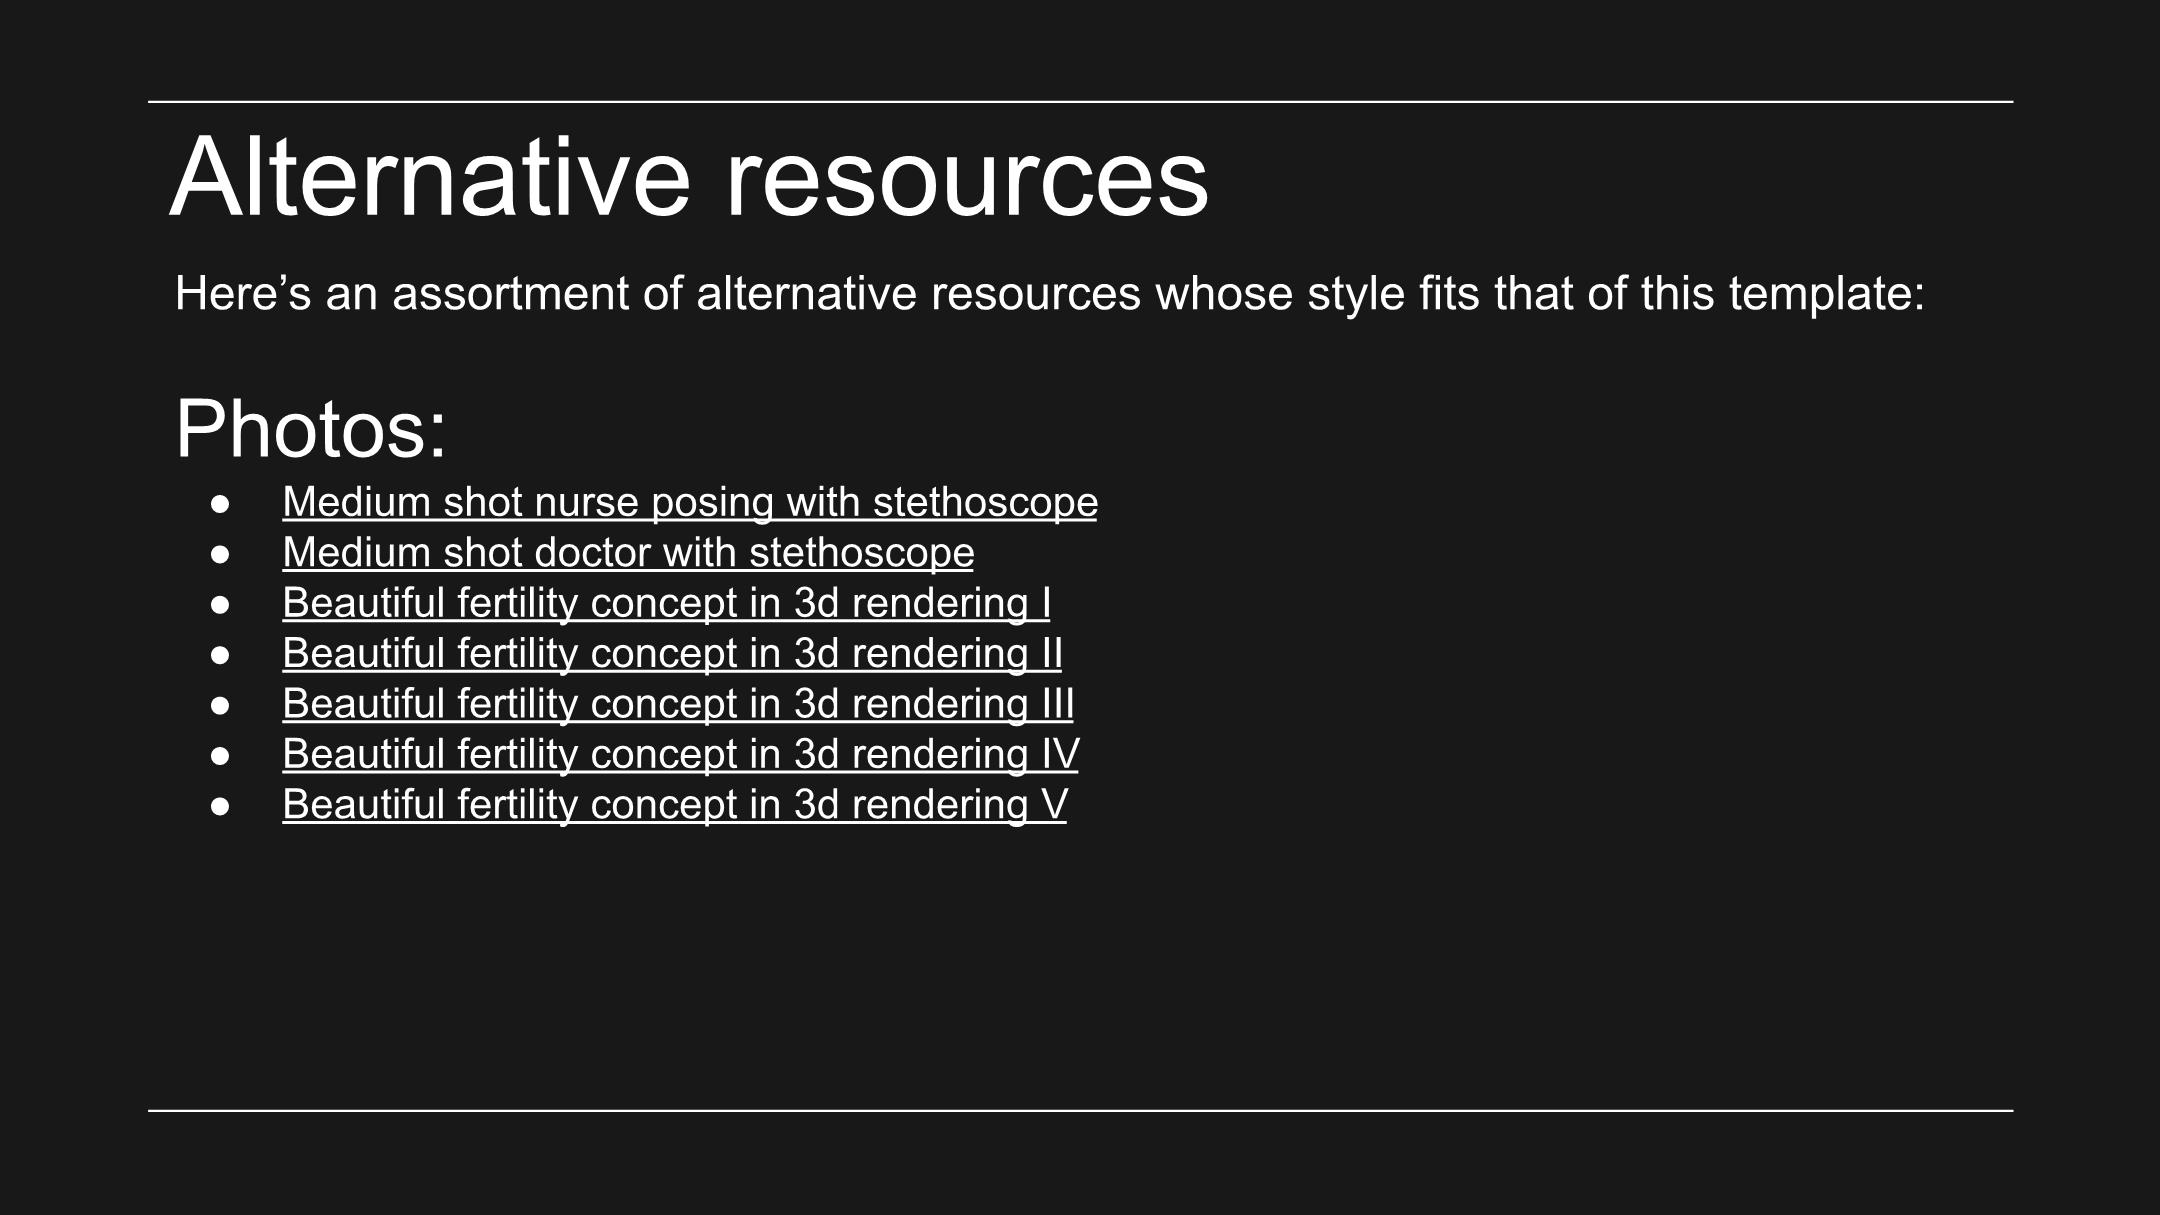Click the bottom horizontal divider line
2160x1215 pixels.
1080,1110
